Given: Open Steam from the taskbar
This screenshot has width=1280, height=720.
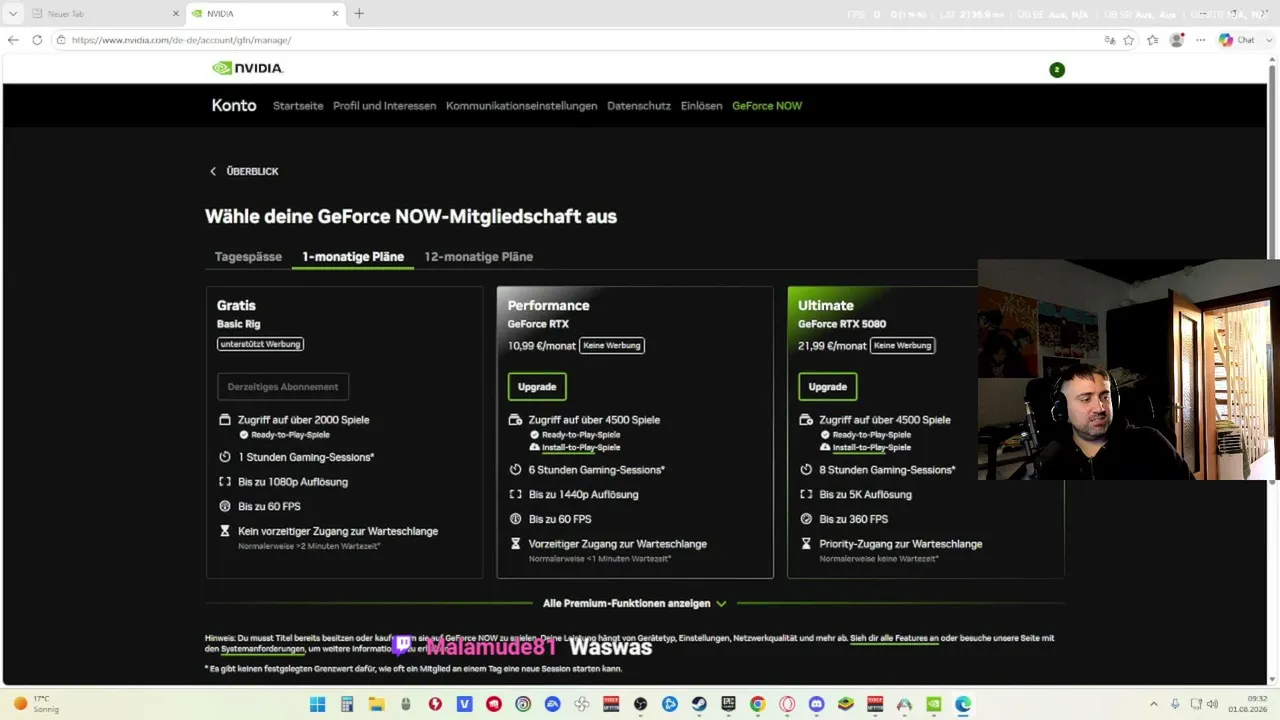Looking at the screenshot, I should [x=699, y=704].
